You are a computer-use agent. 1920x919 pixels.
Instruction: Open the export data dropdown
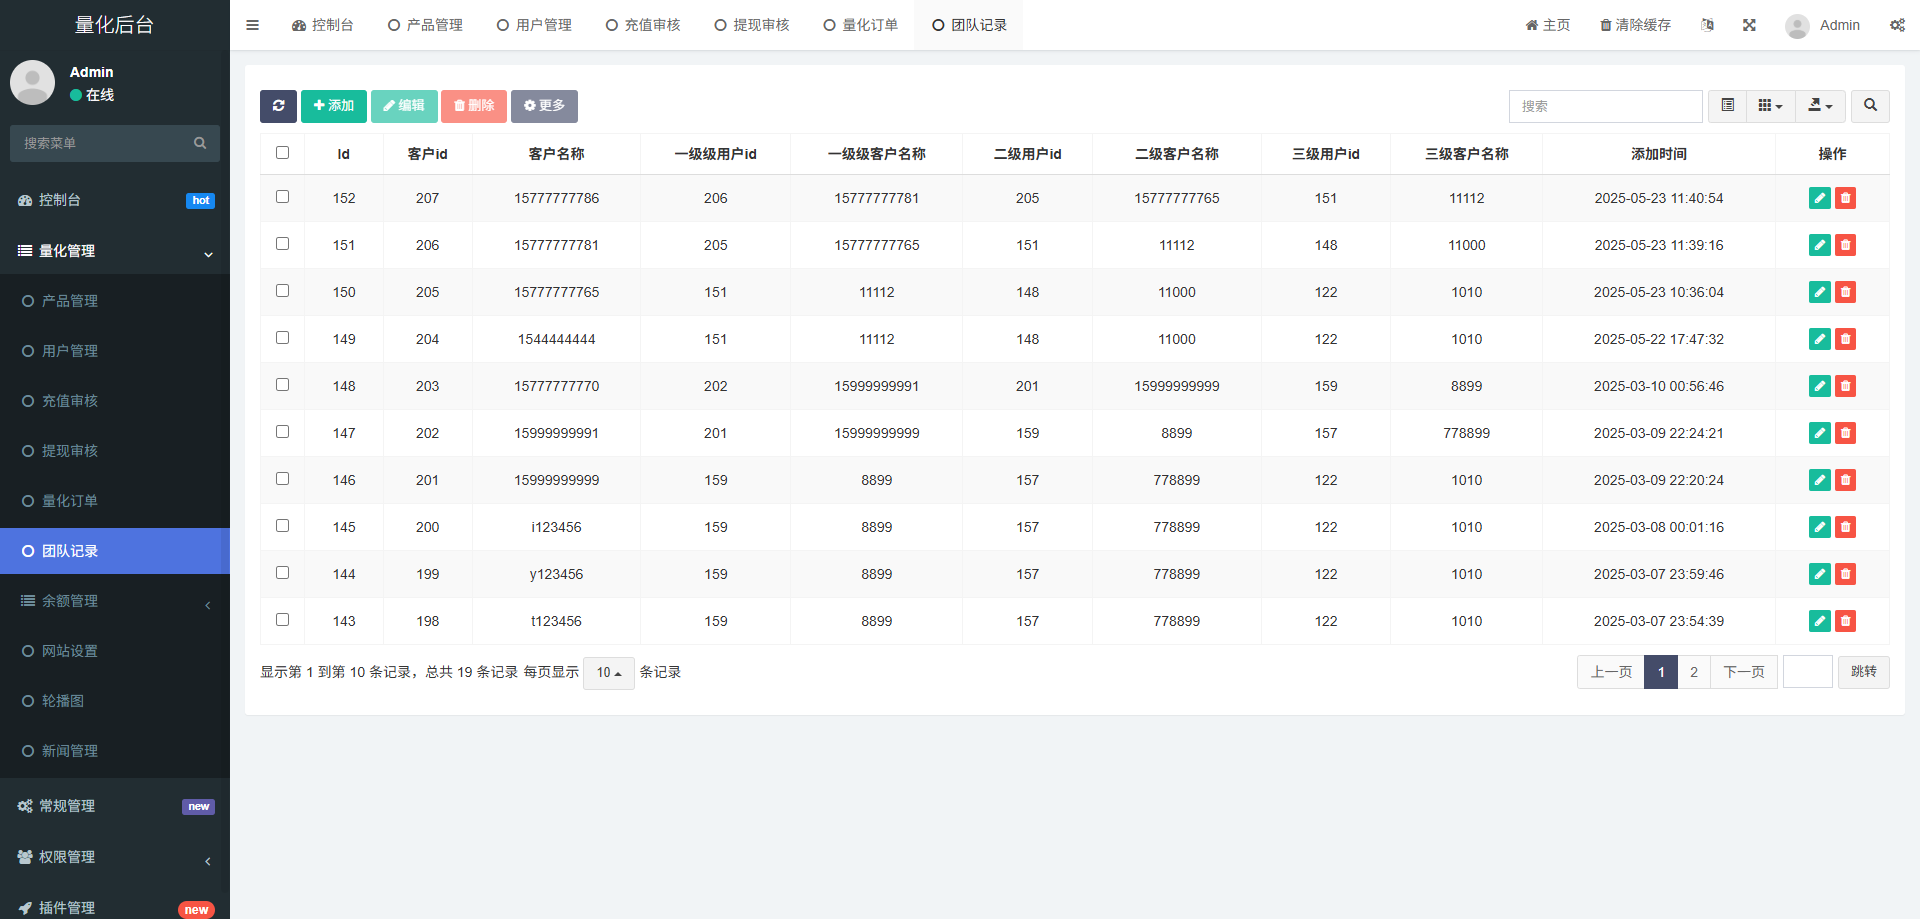[x=1820, y=106]
